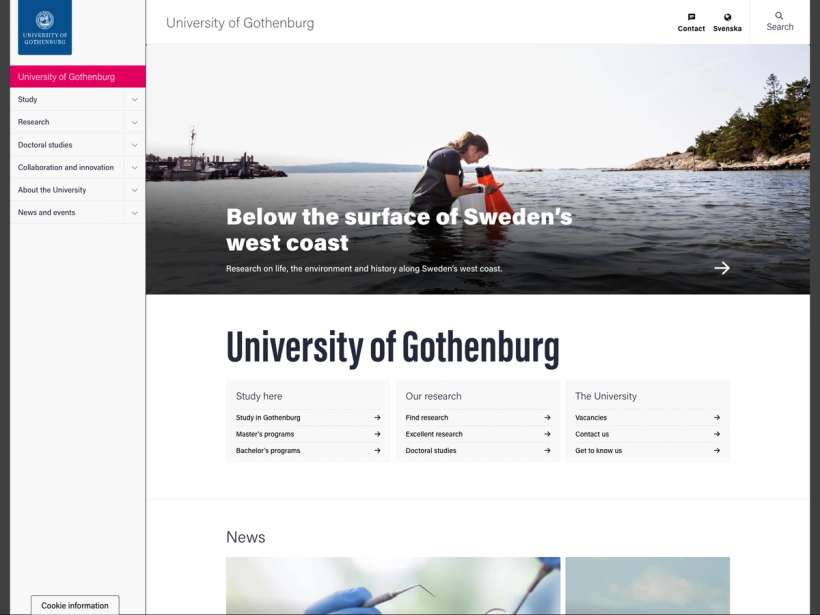Open Master's programs link

click(265, 434)
